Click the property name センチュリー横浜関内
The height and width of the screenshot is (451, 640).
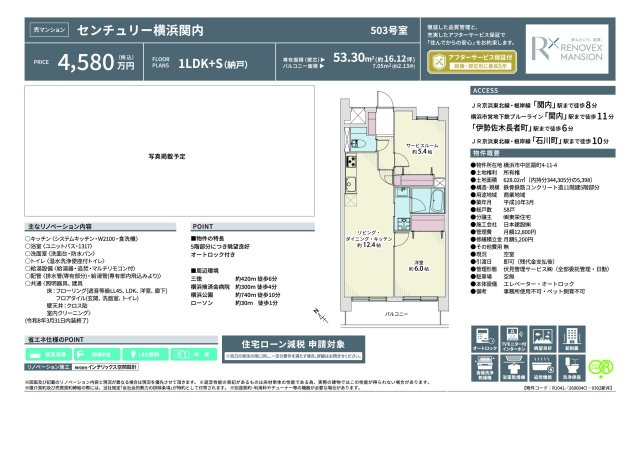140,30
